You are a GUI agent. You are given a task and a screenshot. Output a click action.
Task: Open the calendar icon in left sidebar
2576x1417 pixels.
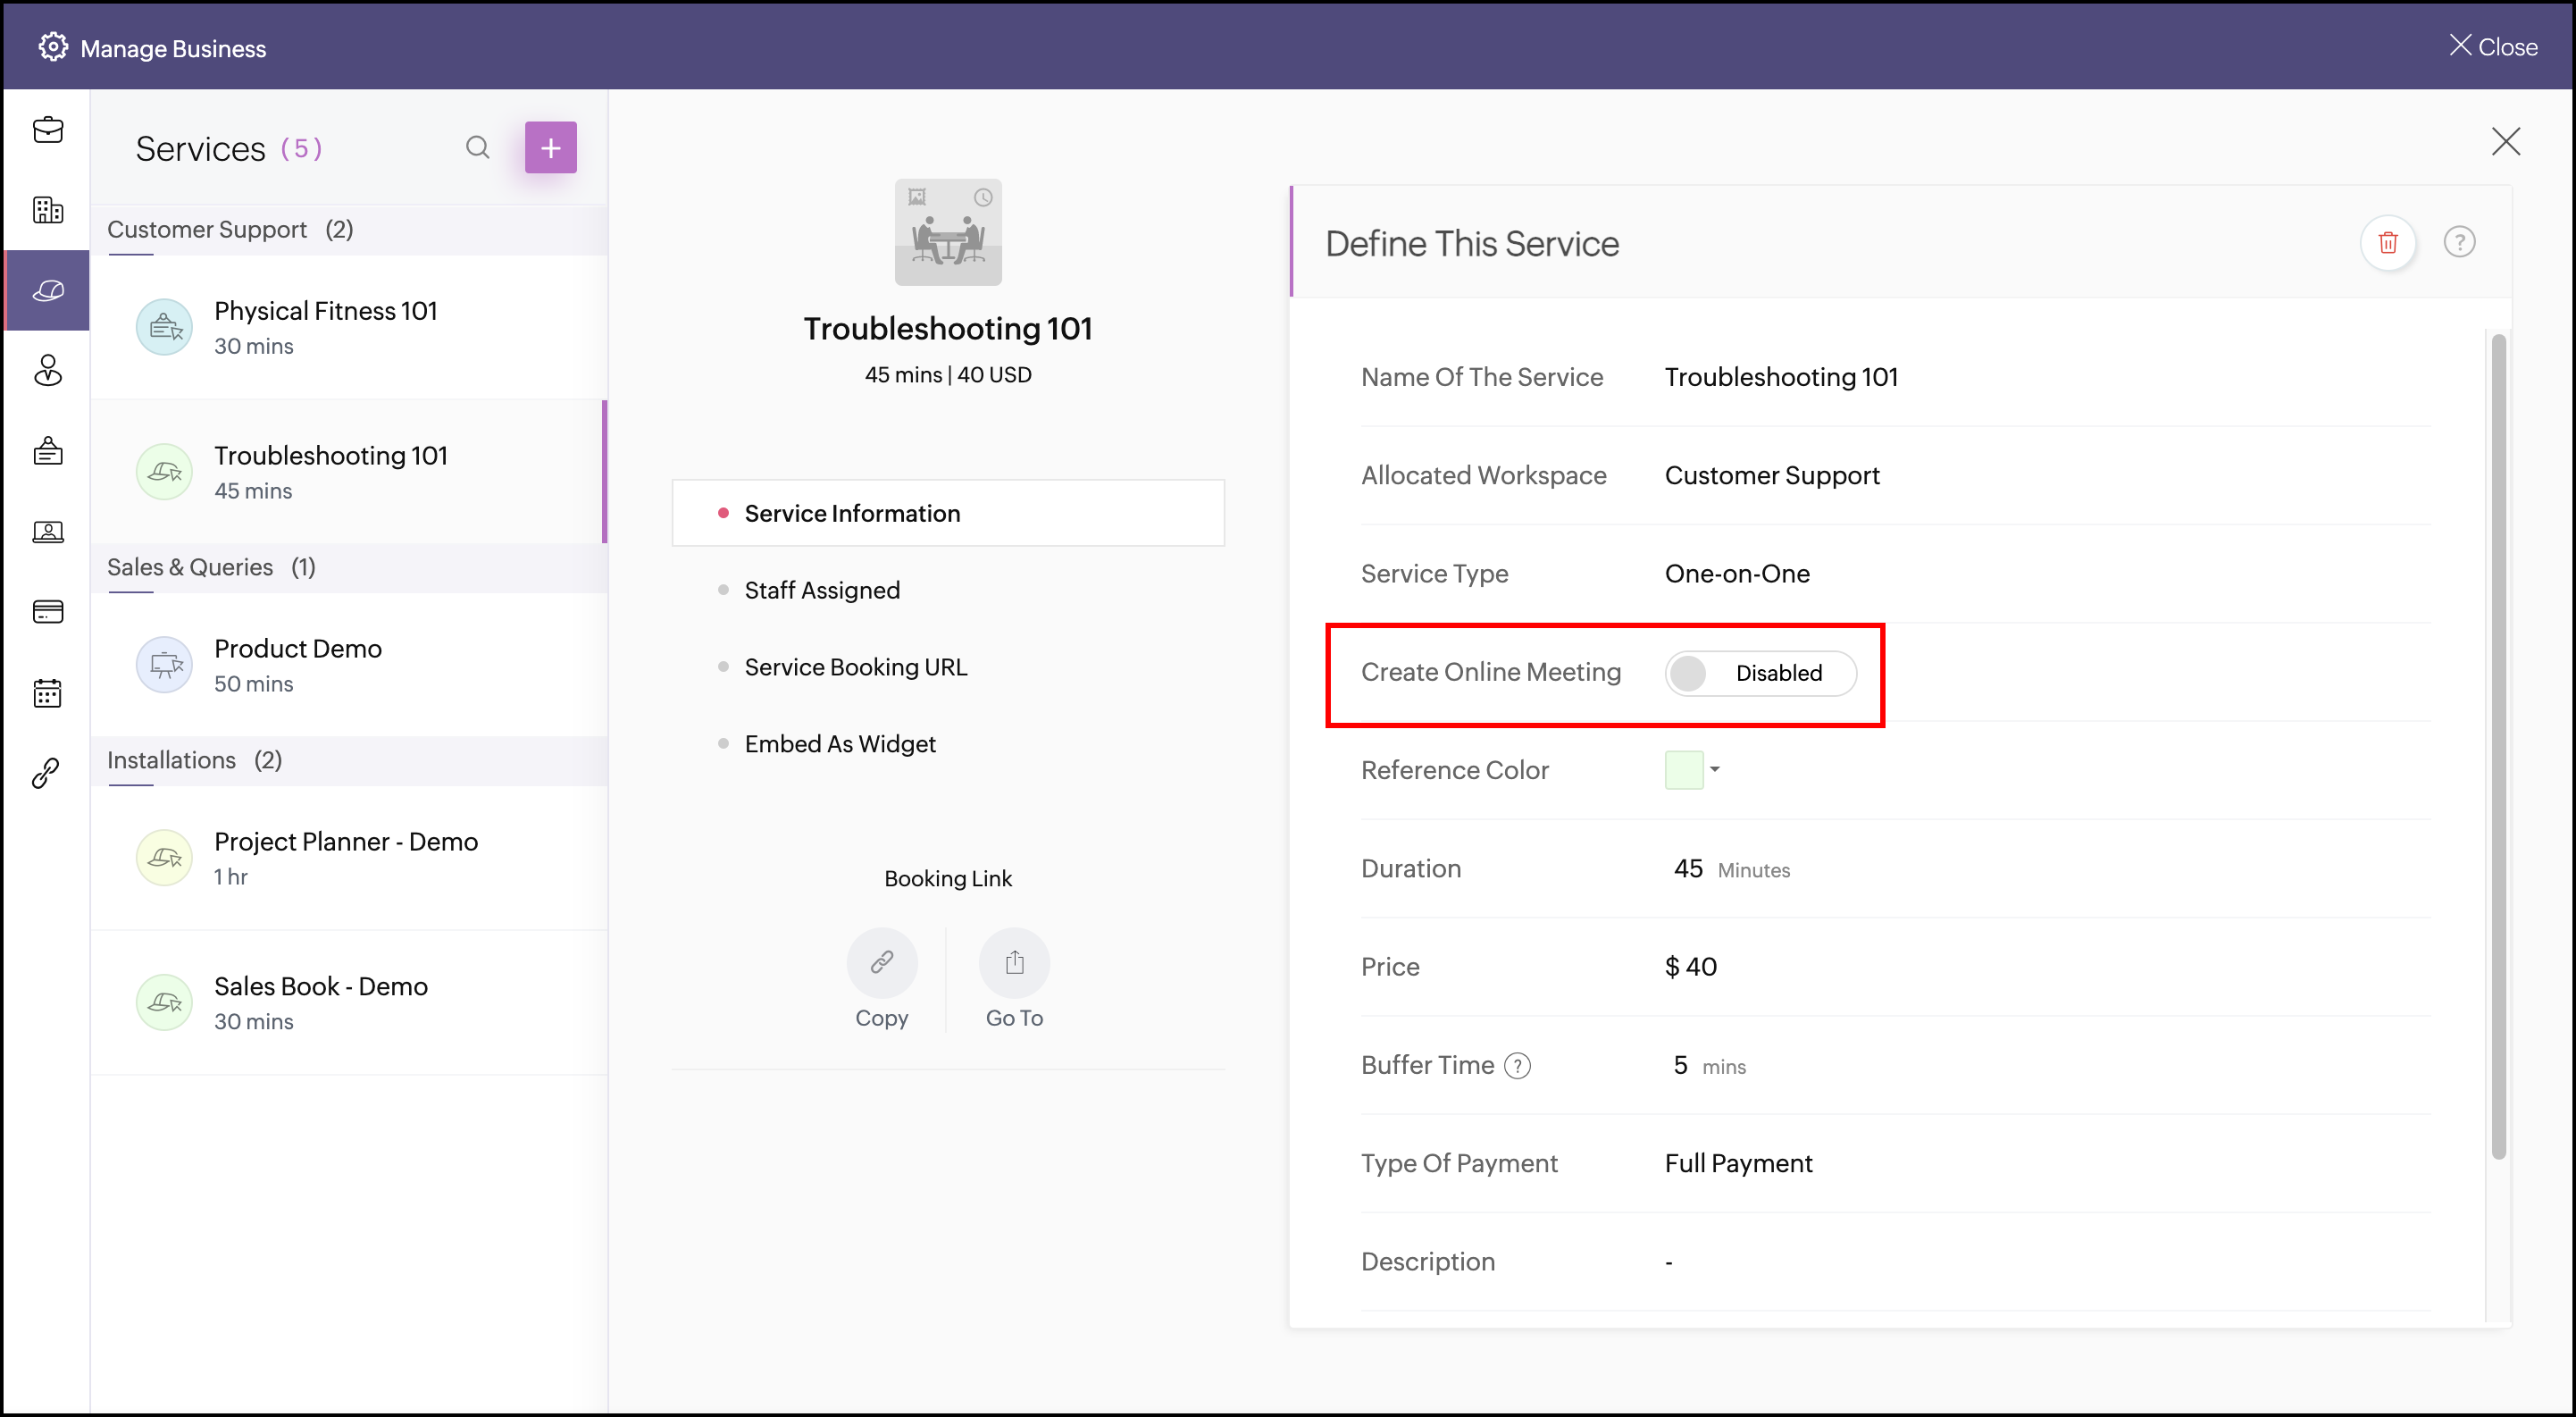[47, 692]
